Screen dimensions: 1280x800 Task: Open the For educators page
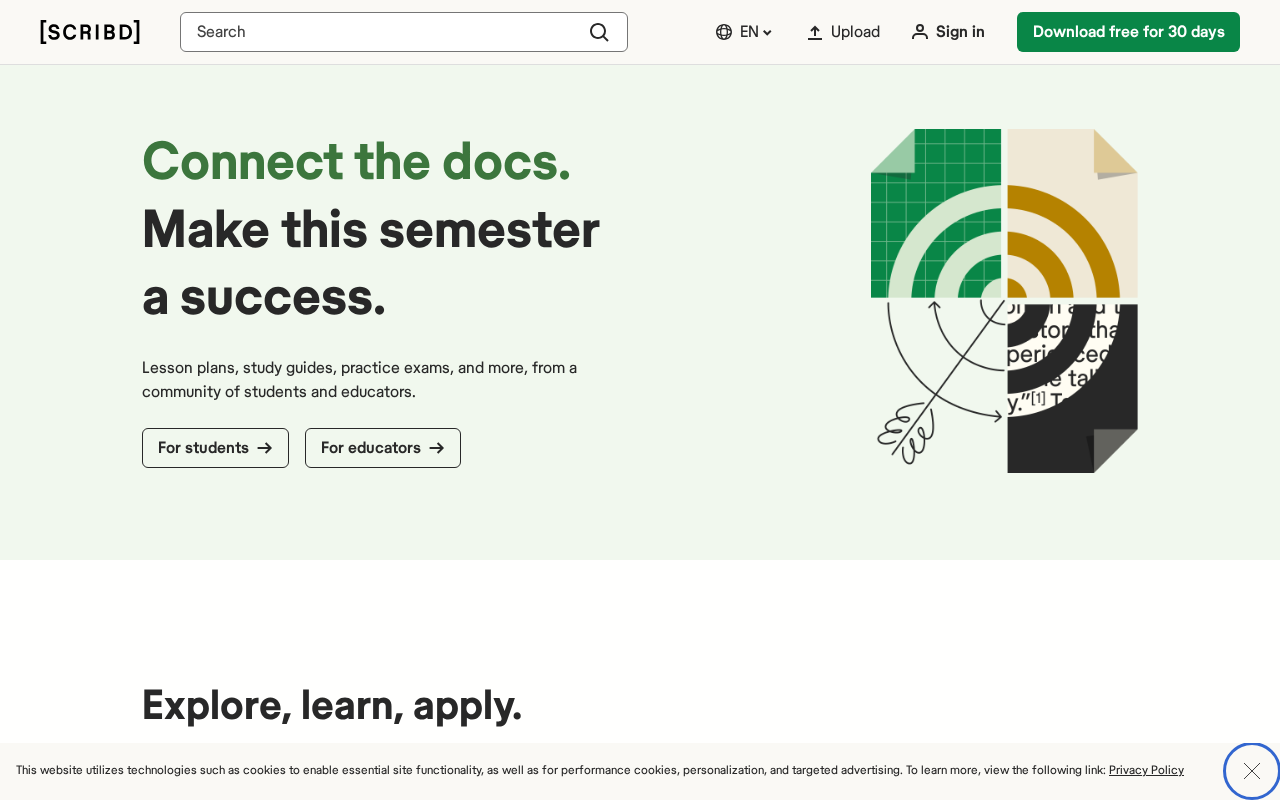(383, 448)
